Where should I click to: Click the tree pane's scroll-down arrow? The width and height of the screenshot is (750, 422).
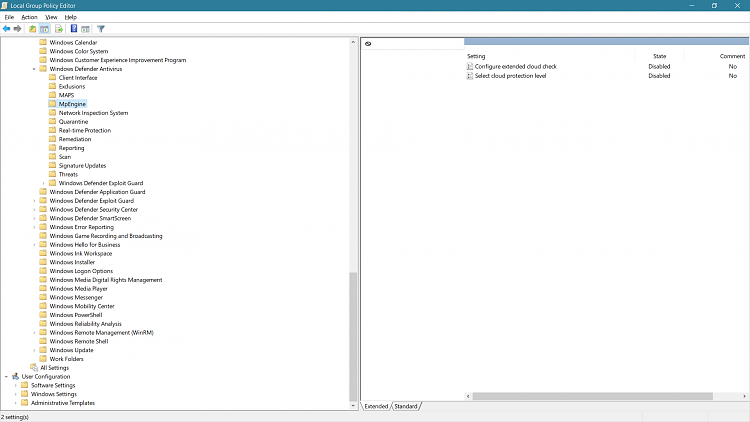click(x=353, y=406)
